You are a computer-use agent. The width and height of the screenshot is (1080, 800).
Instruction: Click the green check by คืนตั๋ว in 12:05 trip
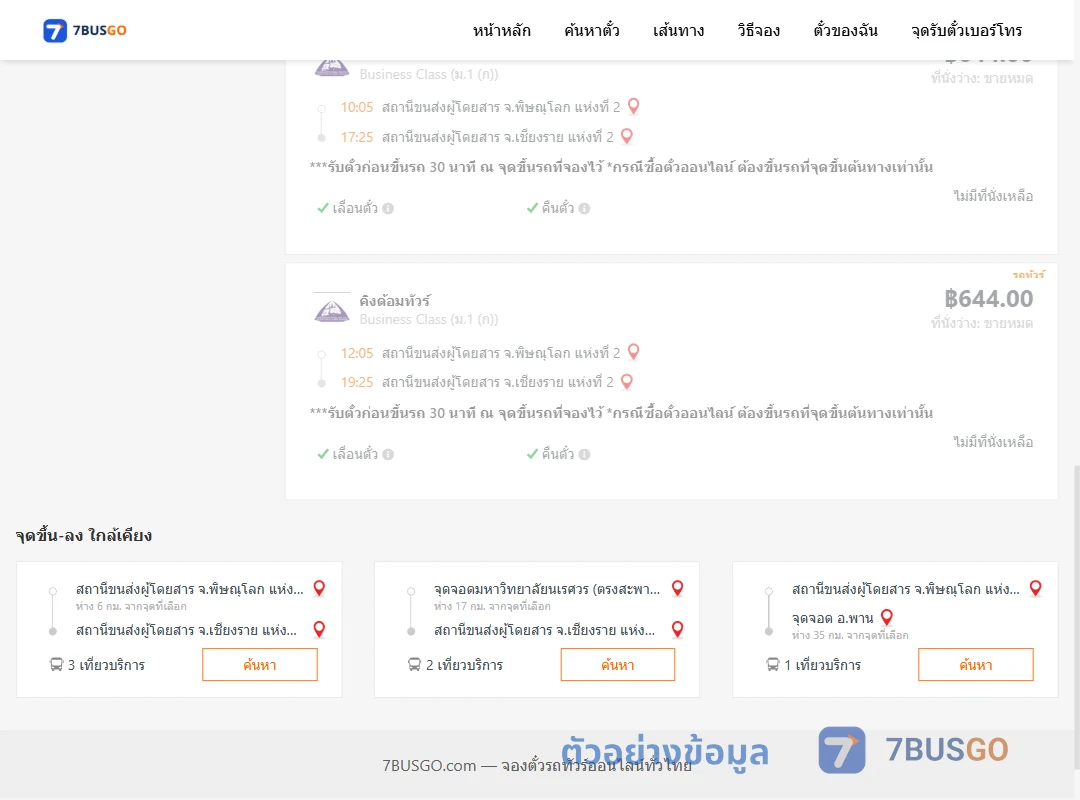point(532,454)
